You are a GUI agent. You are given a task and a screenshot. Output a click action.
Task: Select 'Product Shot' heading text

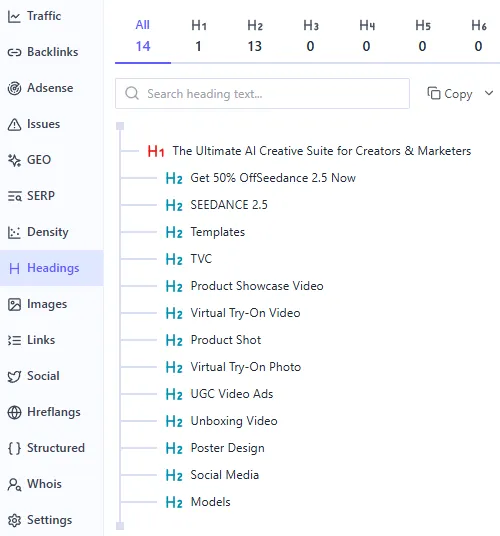pos(226,340)
